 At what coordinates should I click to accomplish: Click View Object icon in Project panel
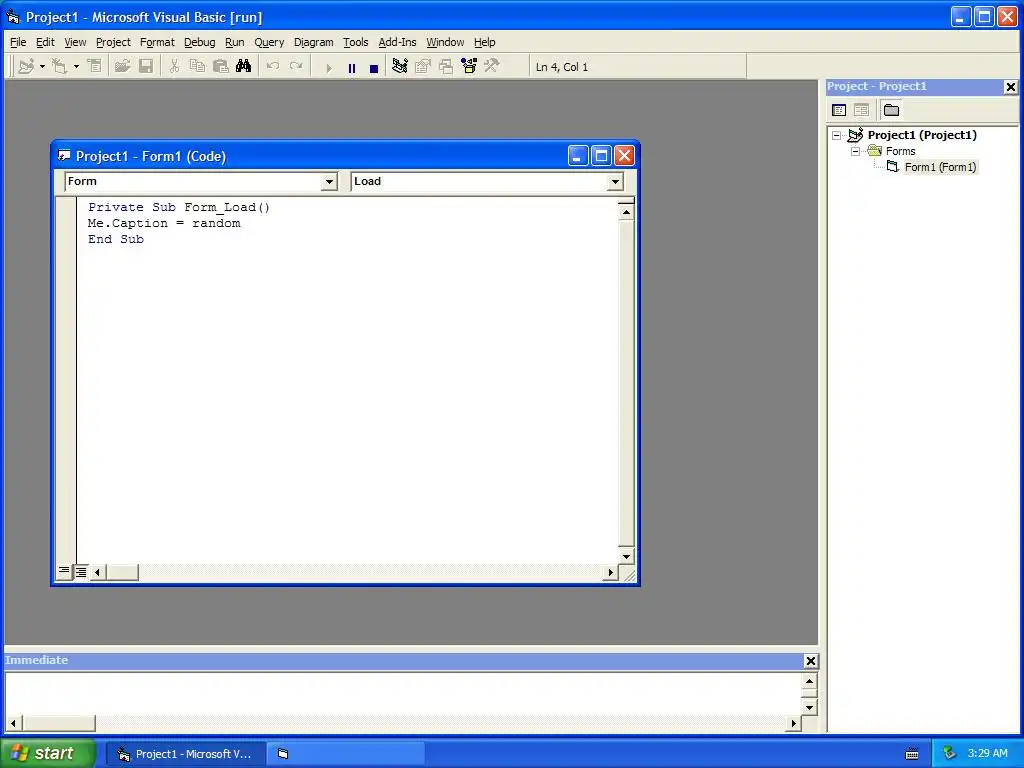coord(861,110)
